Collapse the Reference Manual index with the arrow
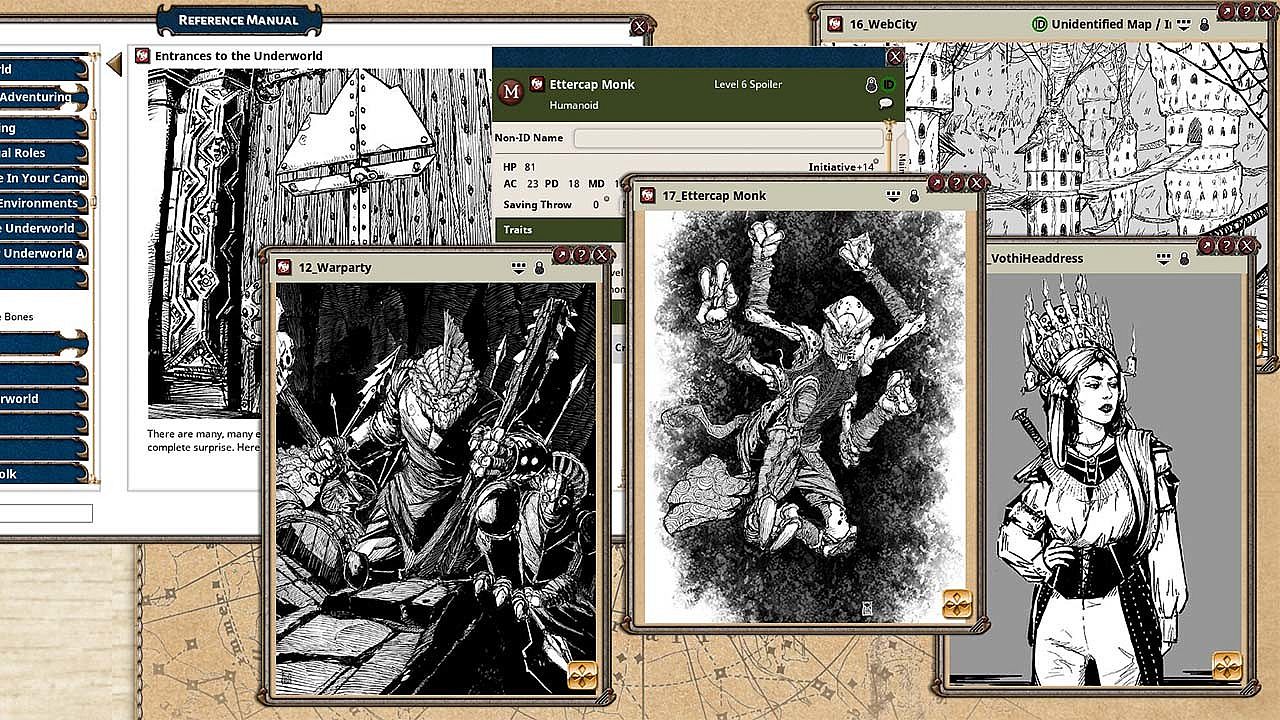Viewport: 1280px width, 720px height. pos(114,64)
